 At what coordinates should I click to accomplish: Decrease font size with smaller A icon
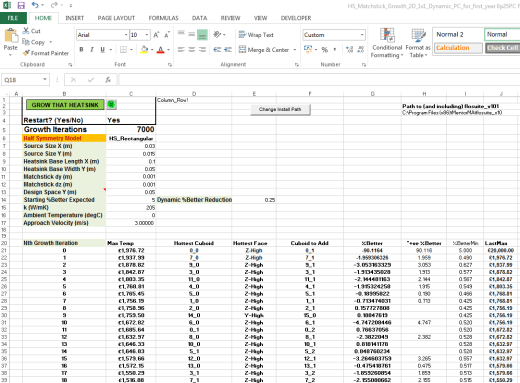point(167,35)
